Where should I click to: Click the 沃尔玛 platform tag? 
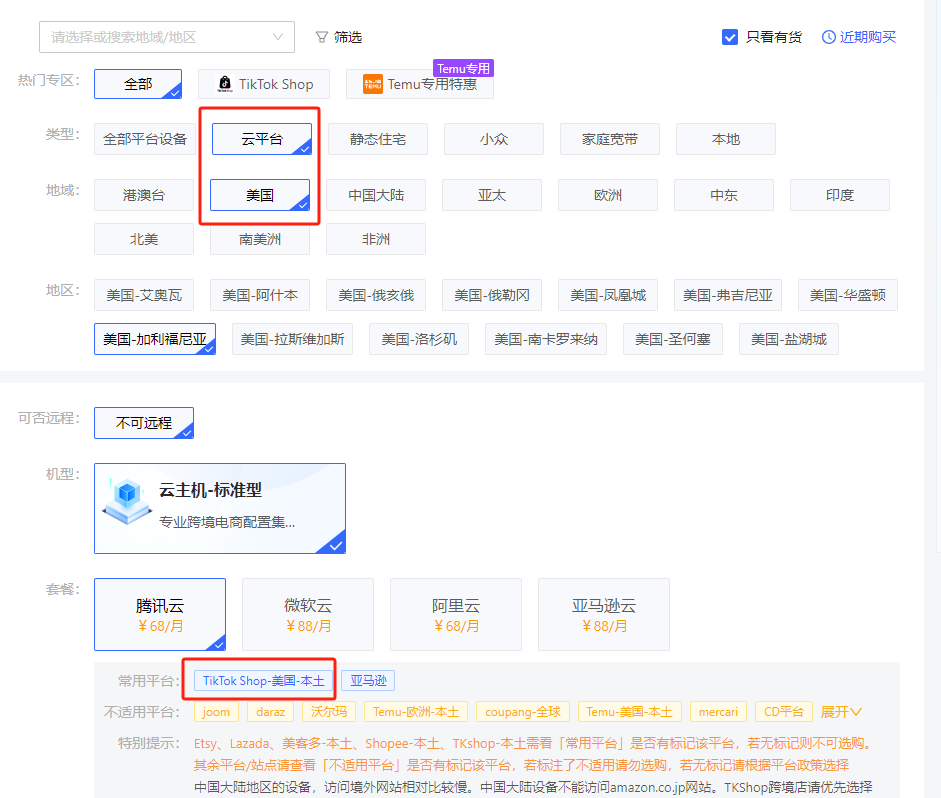click(329, 712)
